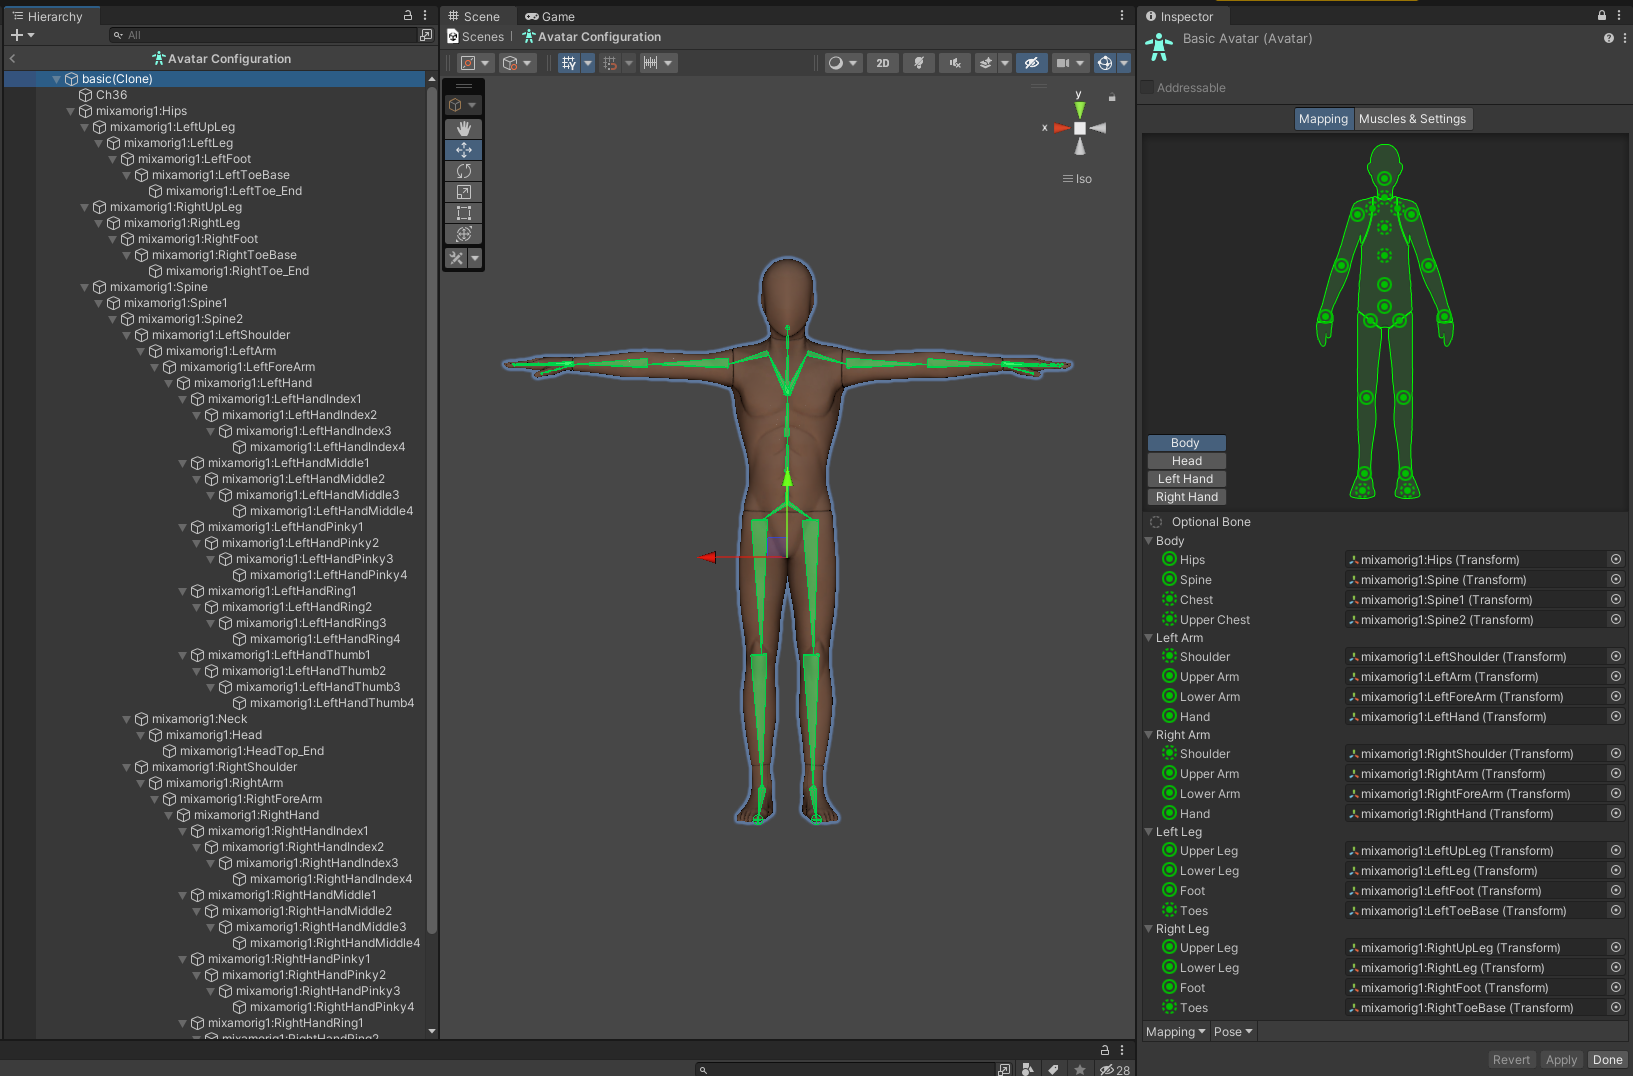Select the Rotate tool
The height and width of the screenshot is (1076, 1633).
point(463,171)
